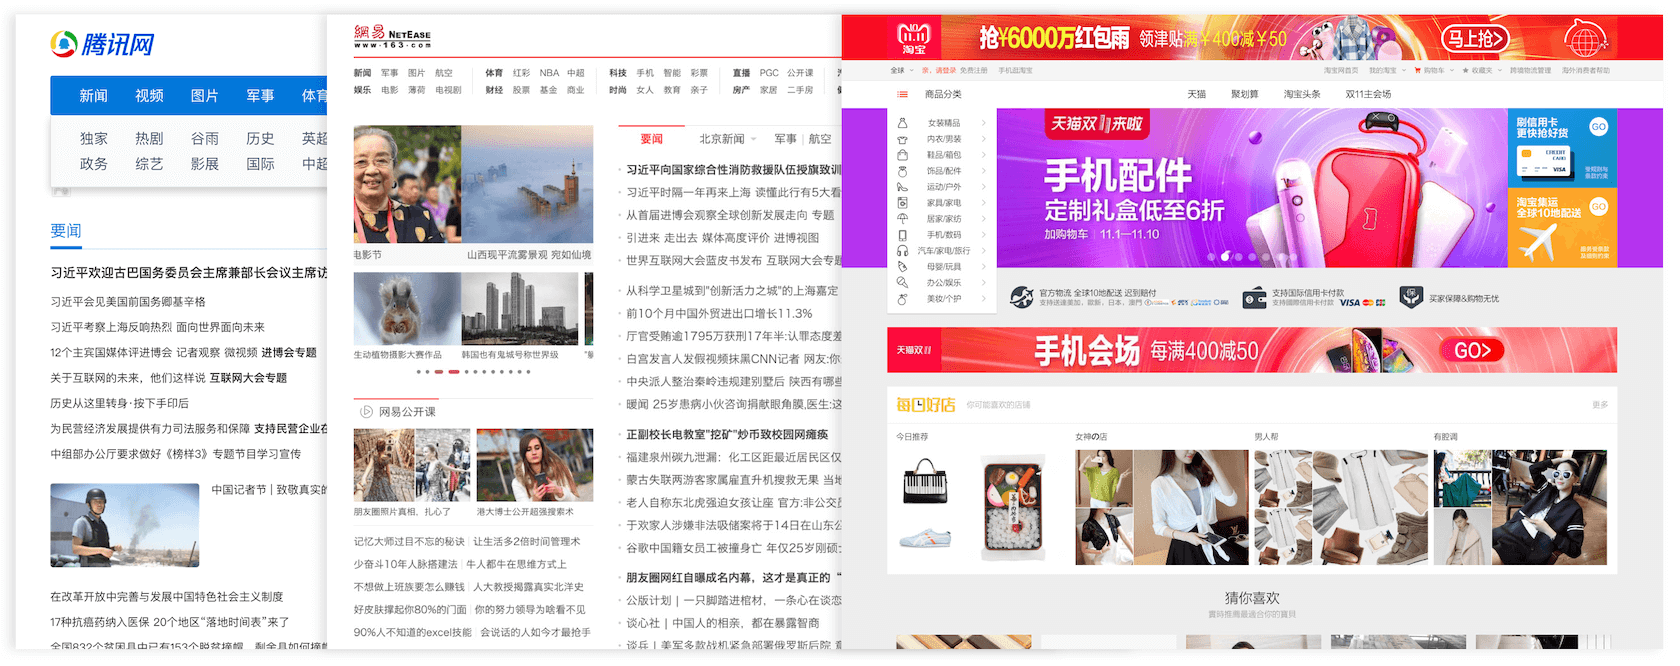Click the NetEase 163.com logo
Screen dimensions: 1680x666
(392, 37)
